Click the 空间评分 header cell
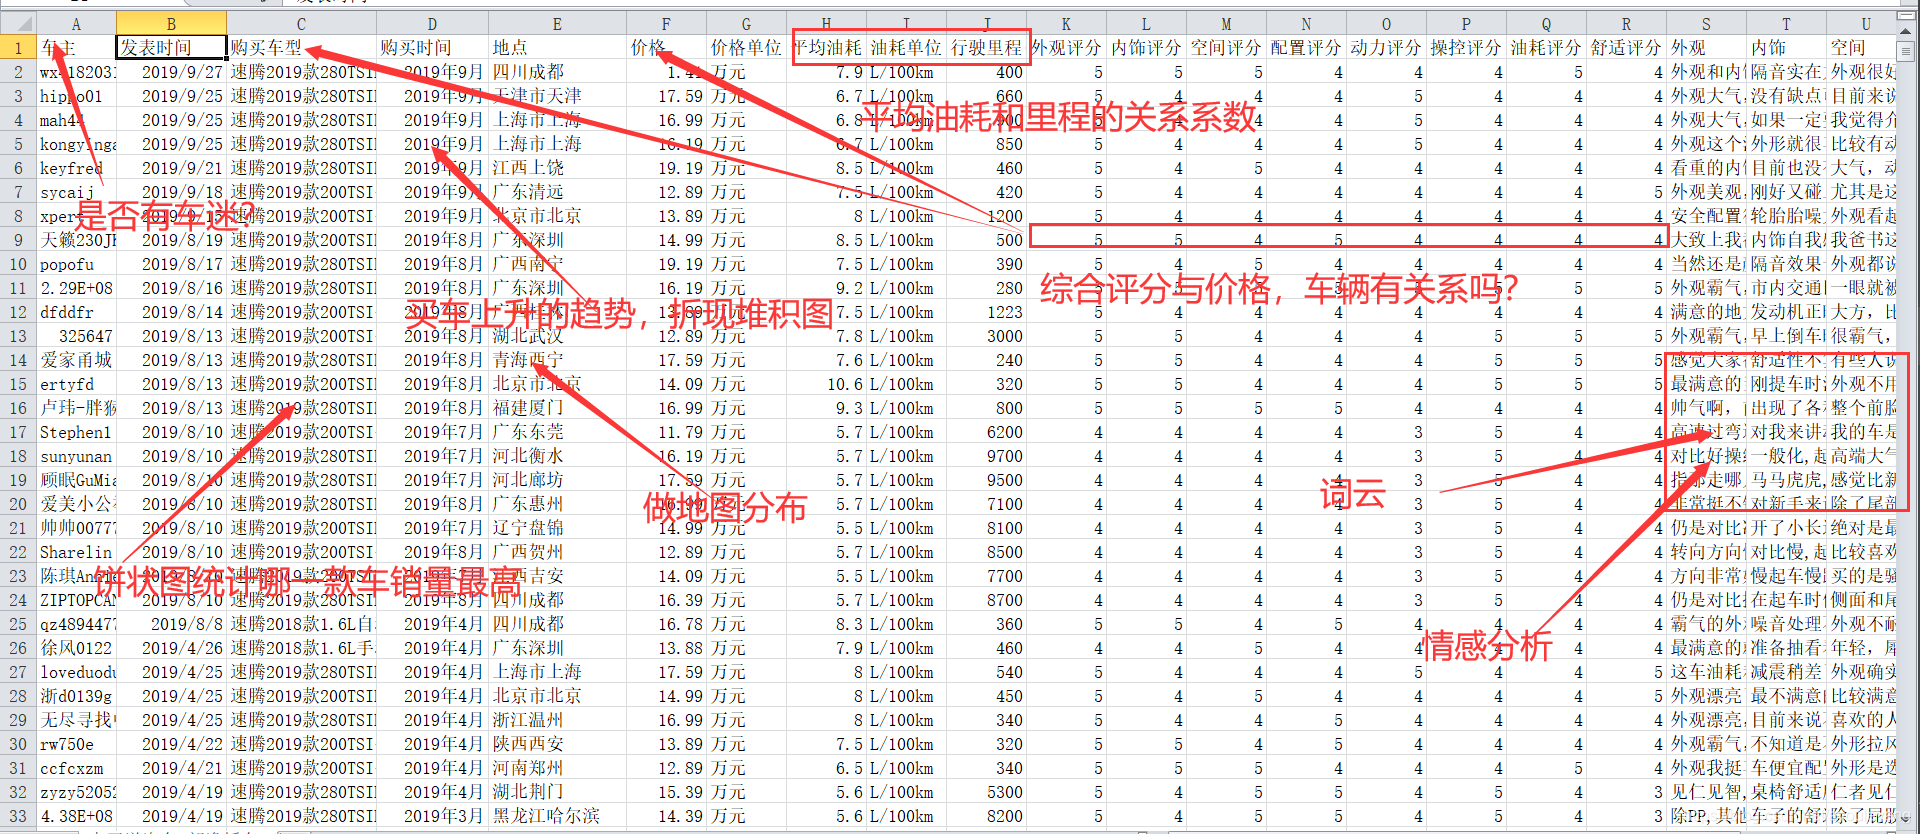 pos(1226,47)
